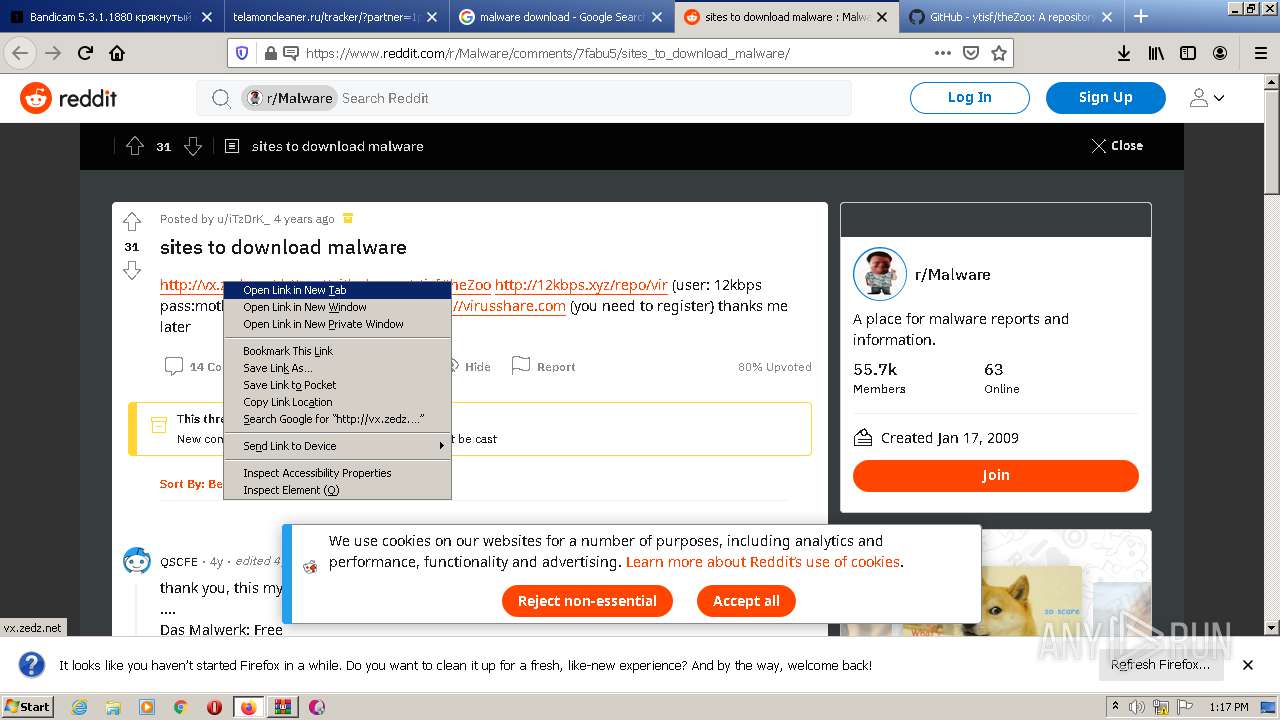Join r/Malware community
The image size is (1280, 720).
[x=995, y=475]
